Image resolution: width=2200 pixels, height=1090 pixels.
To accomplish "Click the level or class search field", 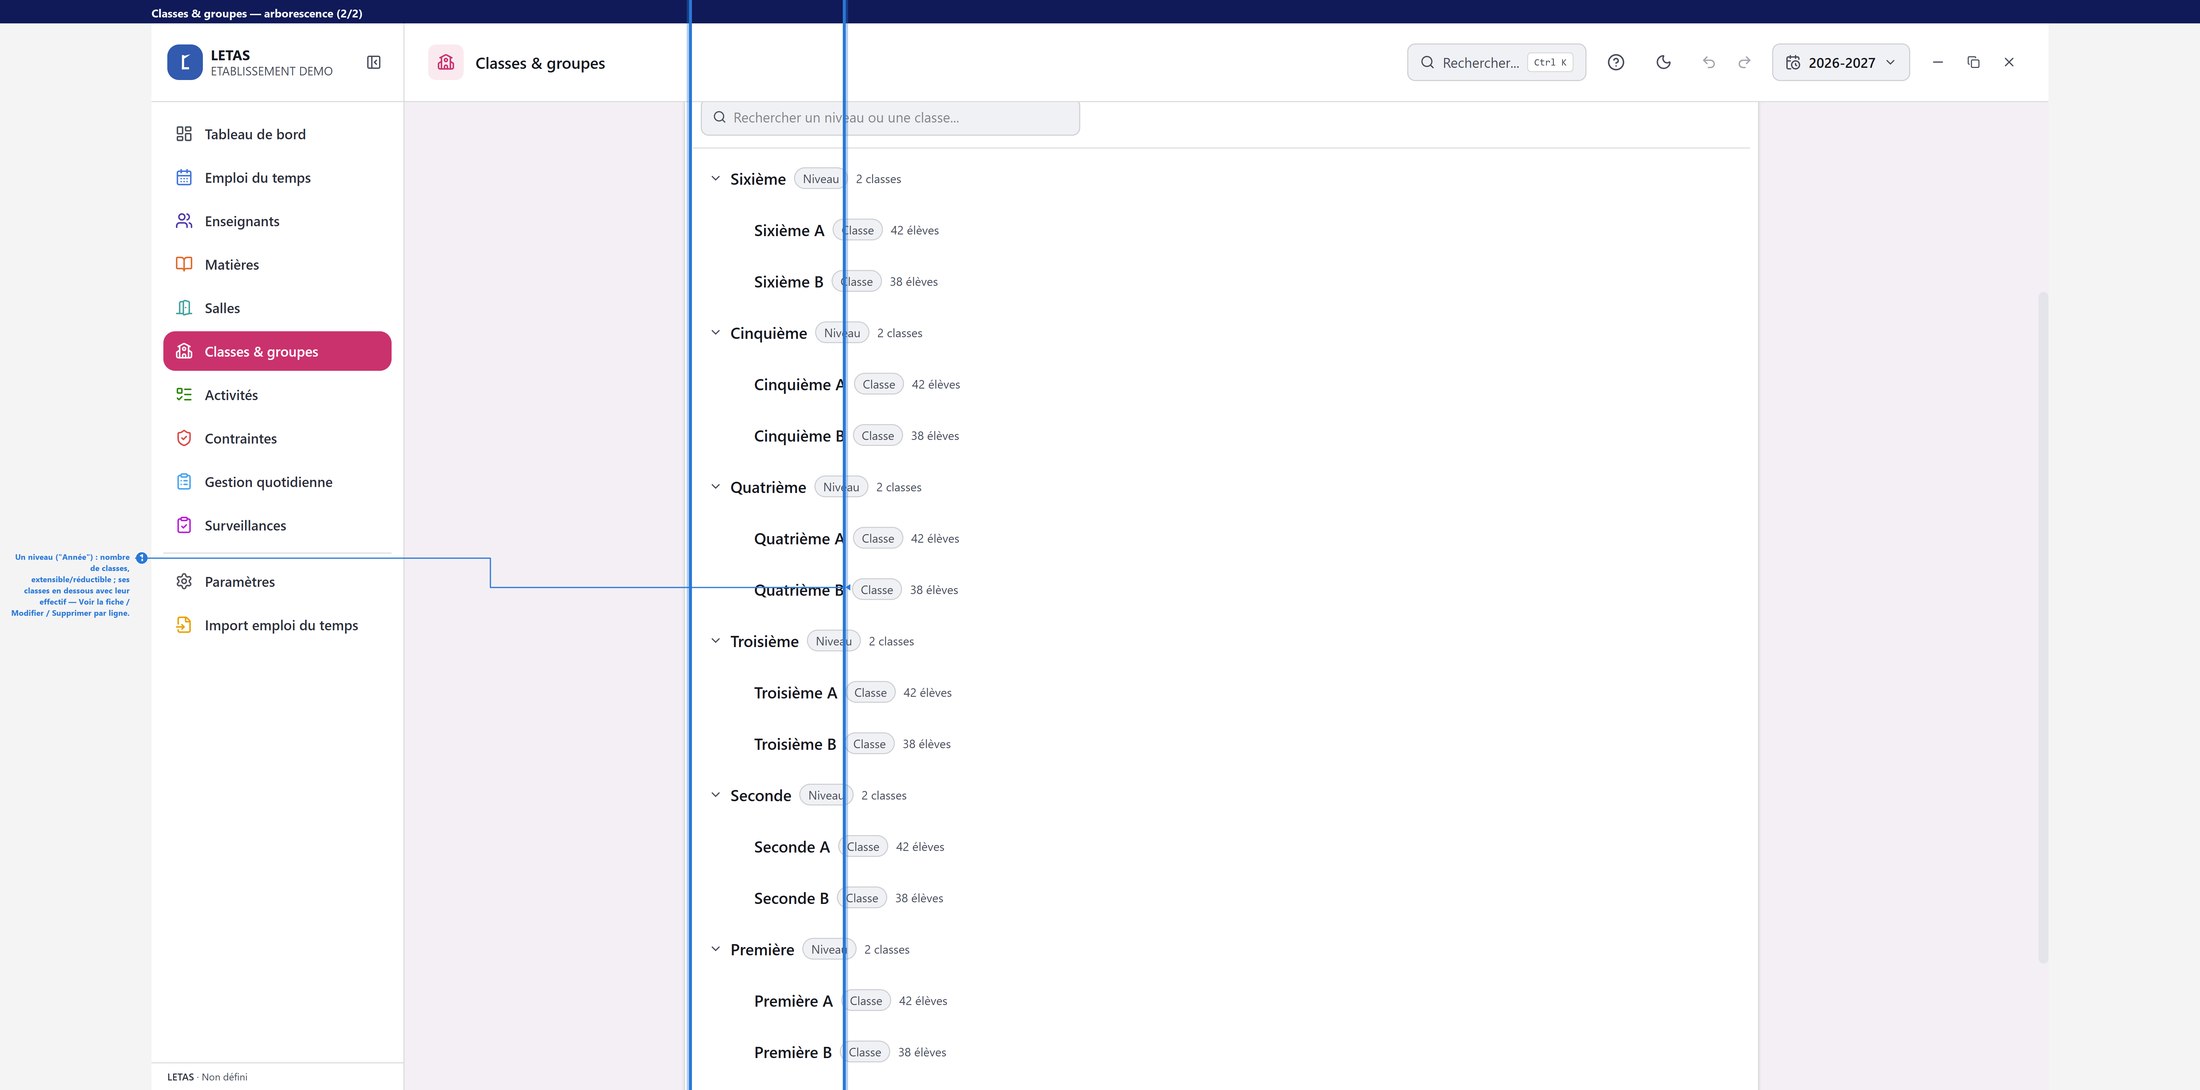I will (x=891, y=117).
